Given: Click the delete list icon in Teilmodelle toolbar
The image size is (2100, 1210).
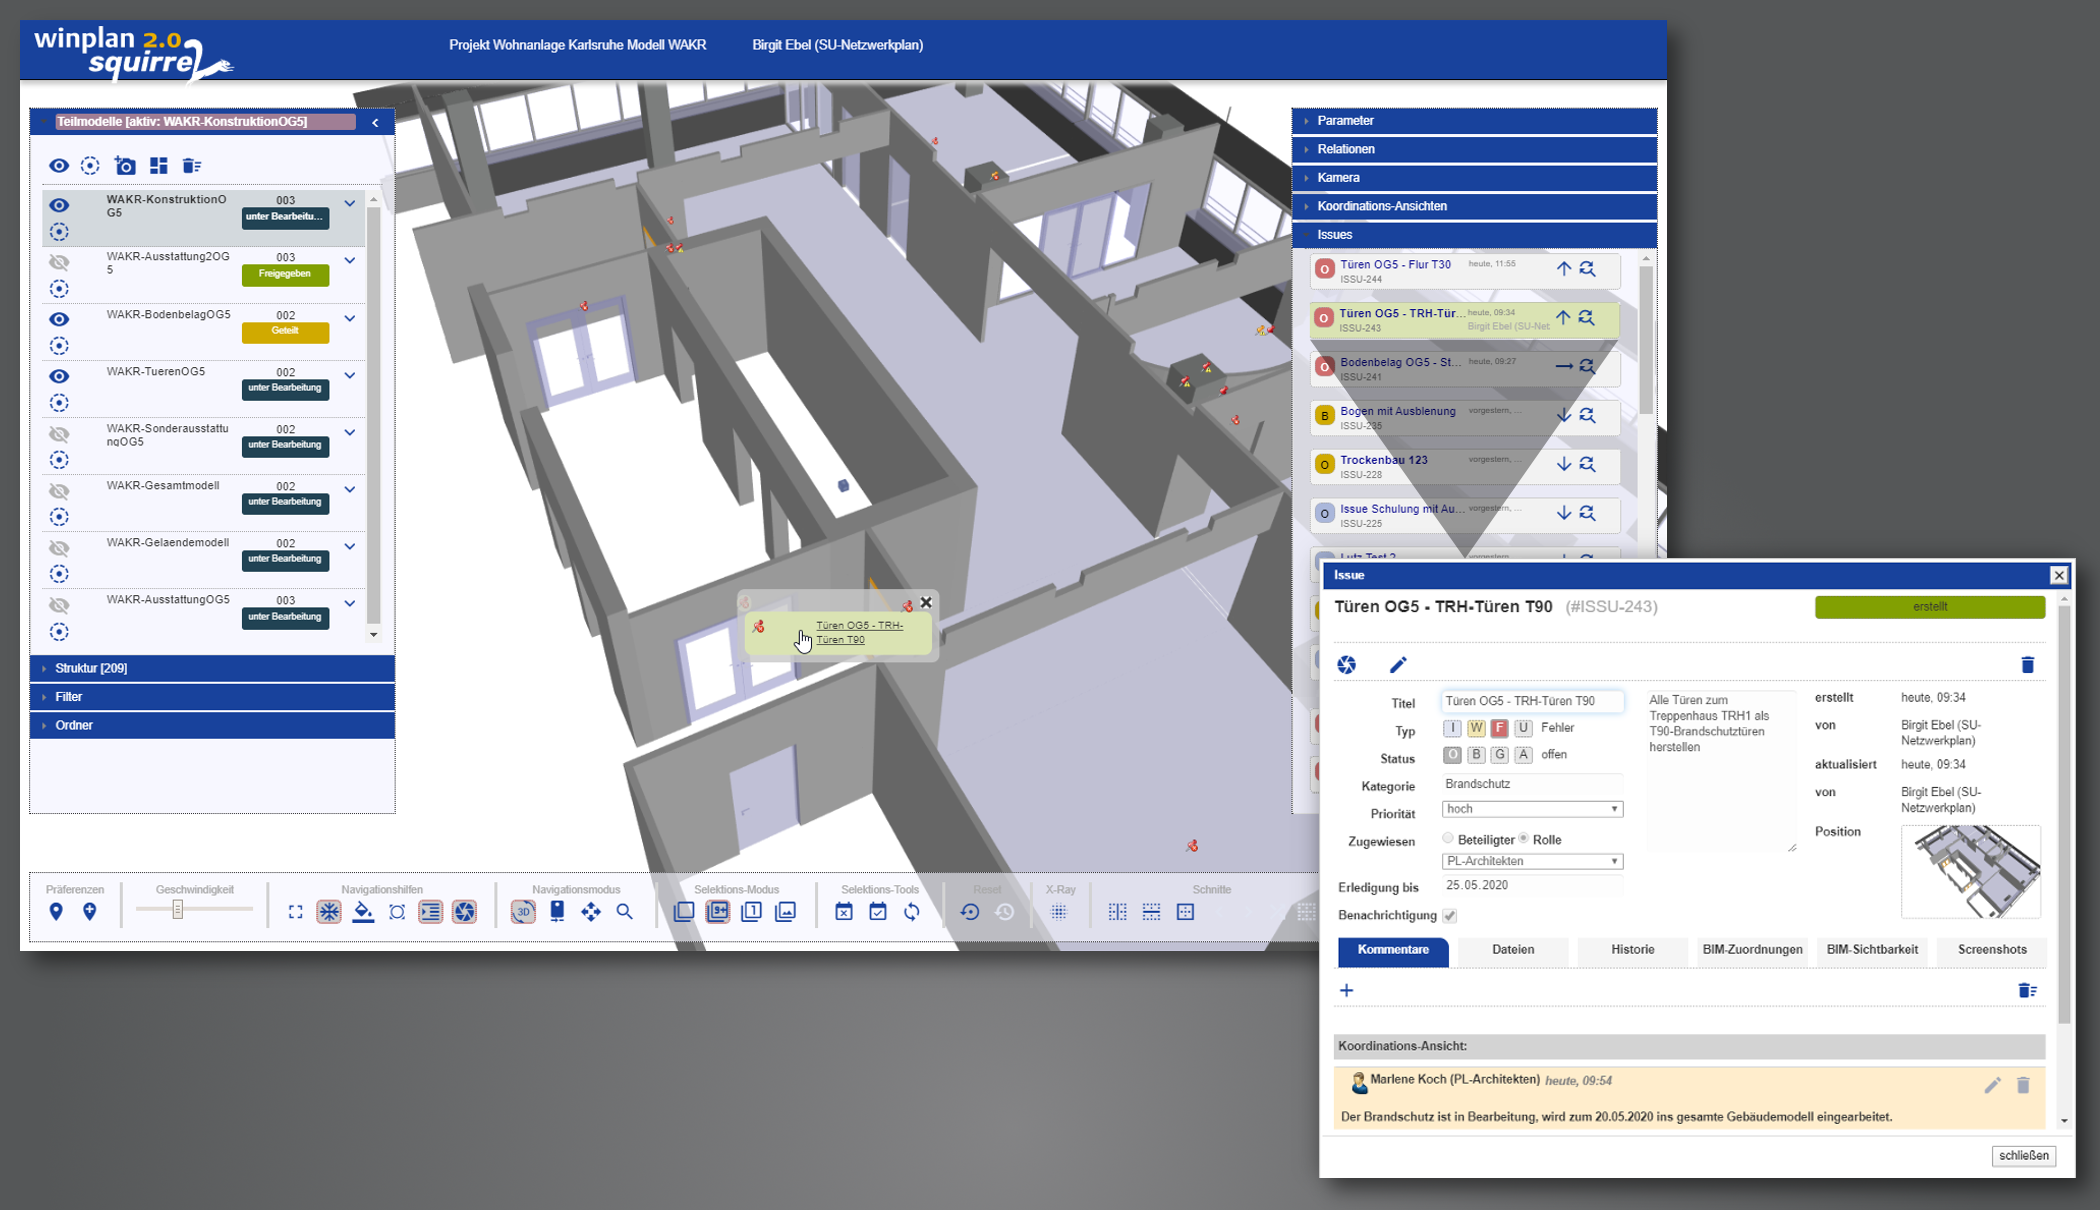Looking at the screenshot, I should pos(192,166).
